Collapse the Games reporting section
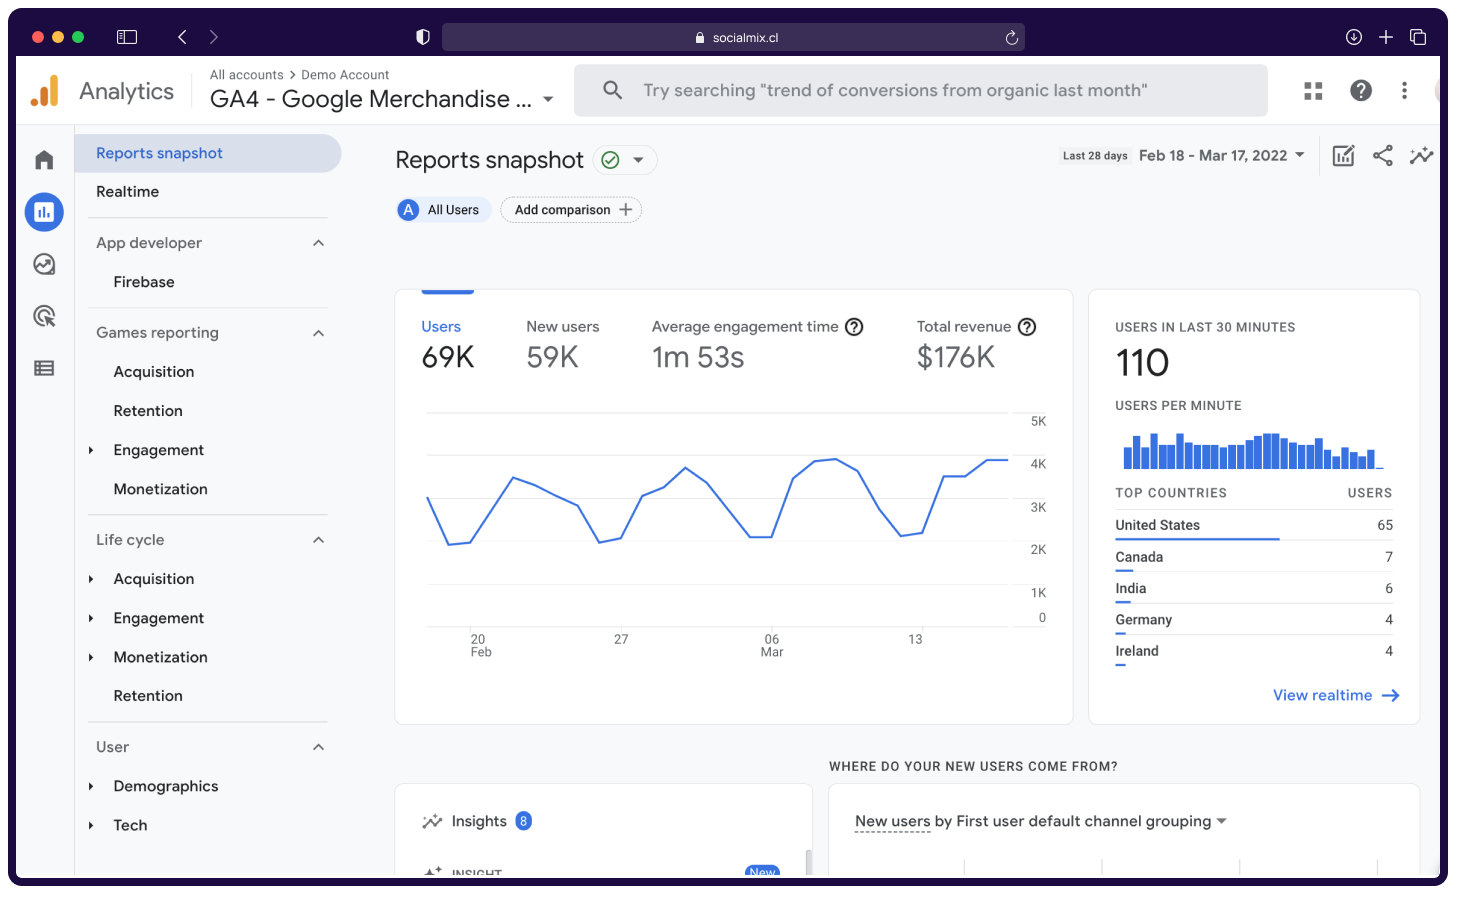The image size is (1458, 901). pos(318,333)
